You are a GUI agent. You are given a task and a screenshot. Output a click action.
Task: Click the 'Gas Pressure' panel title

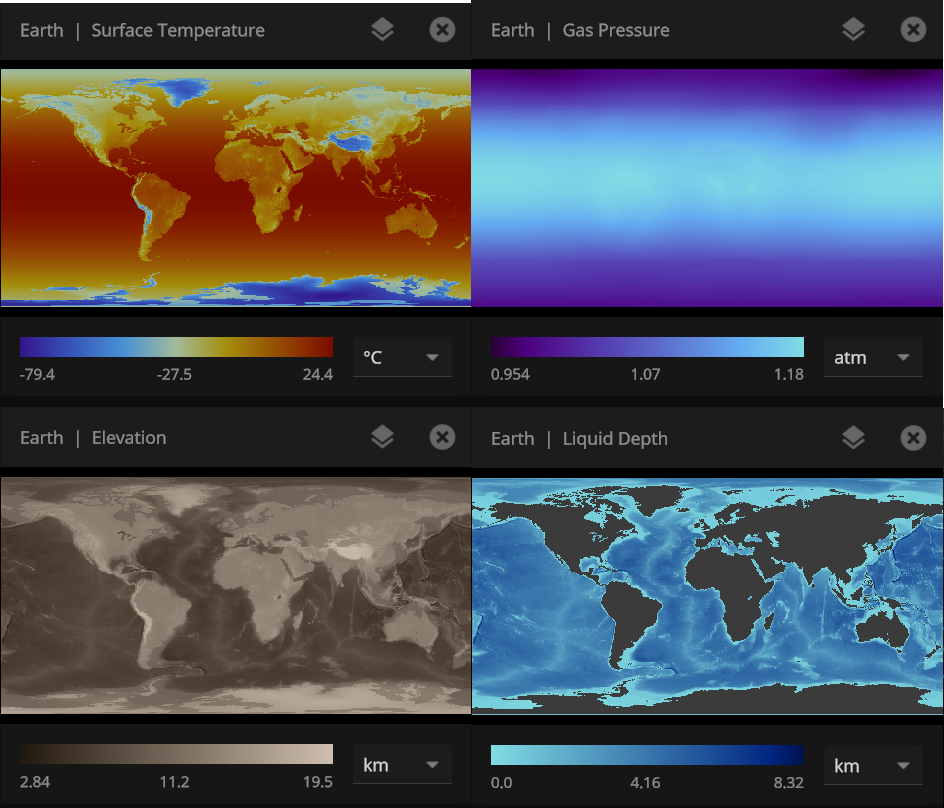click(x=616, y=30)
